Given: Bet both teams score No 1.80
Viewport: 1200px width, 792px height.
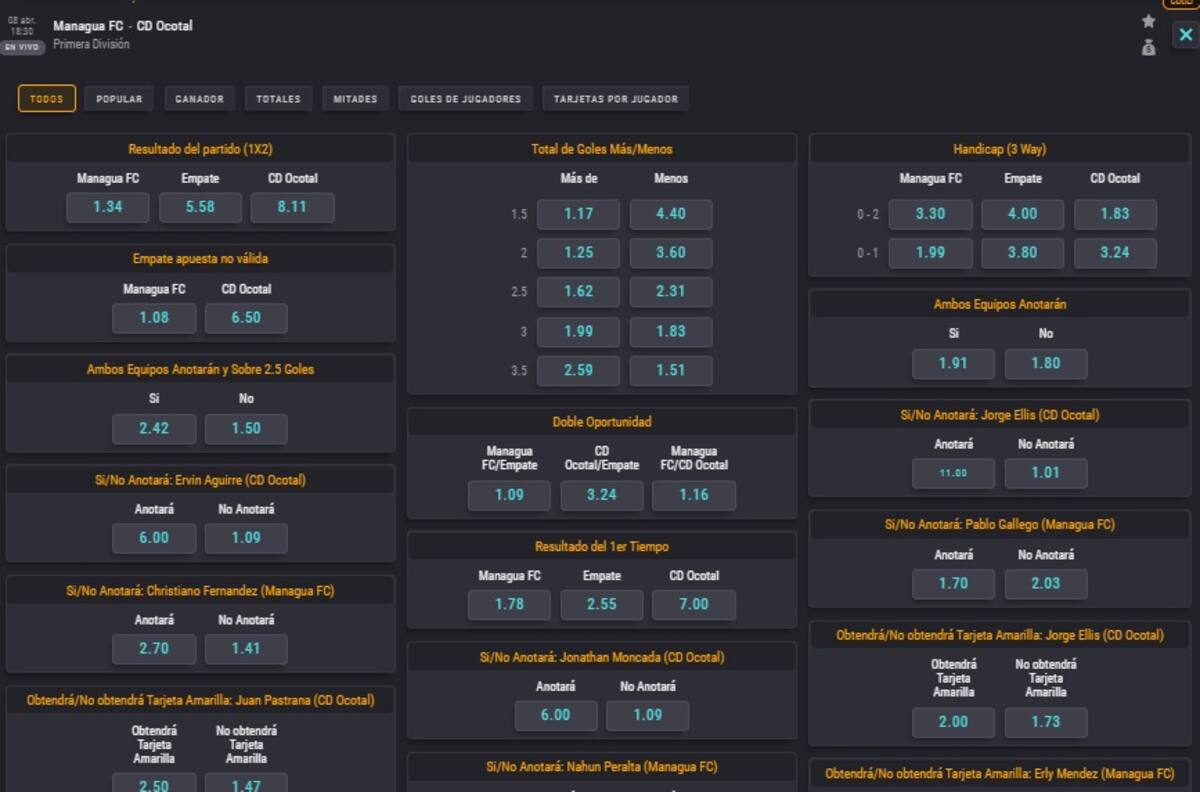Looking at the screenshot, I should 1046,364.
